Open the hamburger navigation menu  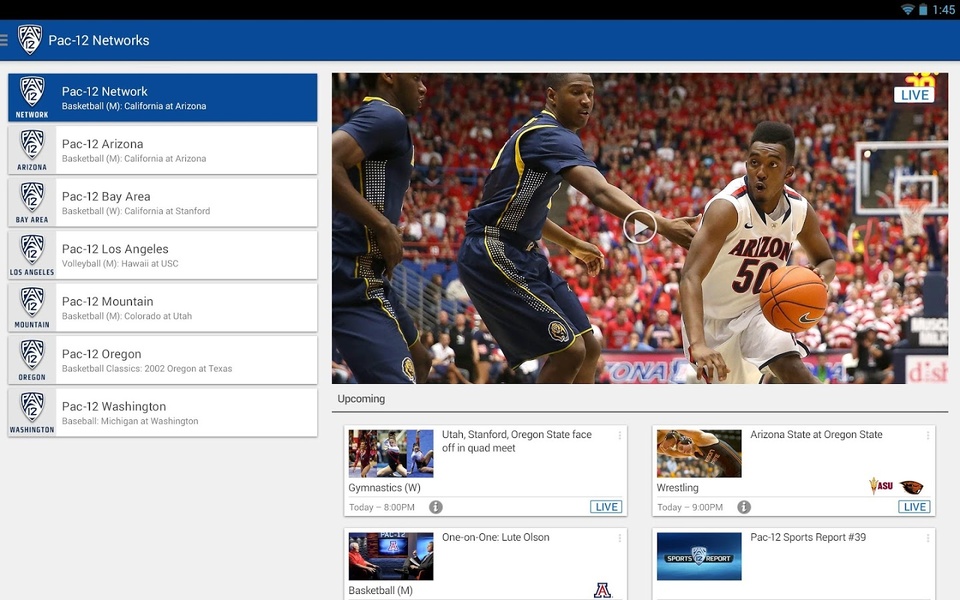(x=4, y=40)
